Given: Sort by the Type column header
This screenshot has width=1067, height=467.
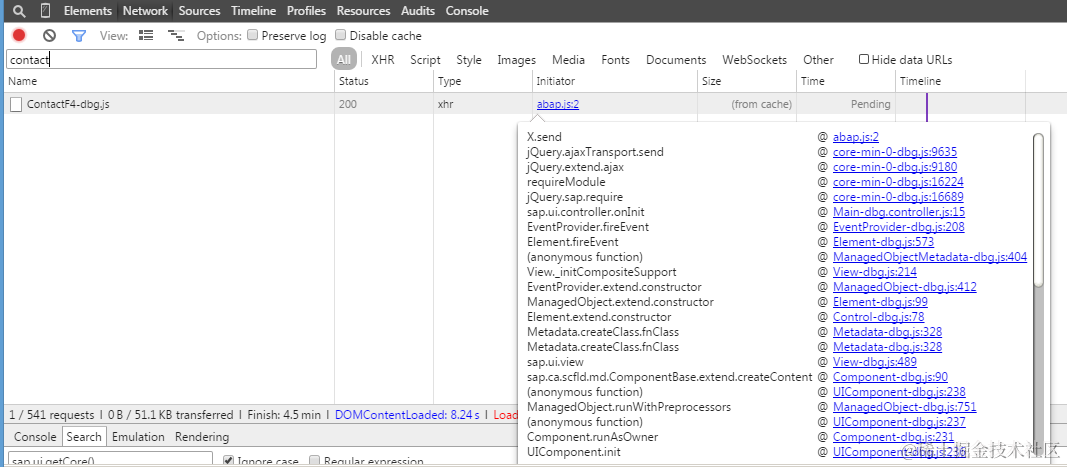Looking at the screenshot, I should (x=483, y=81).
